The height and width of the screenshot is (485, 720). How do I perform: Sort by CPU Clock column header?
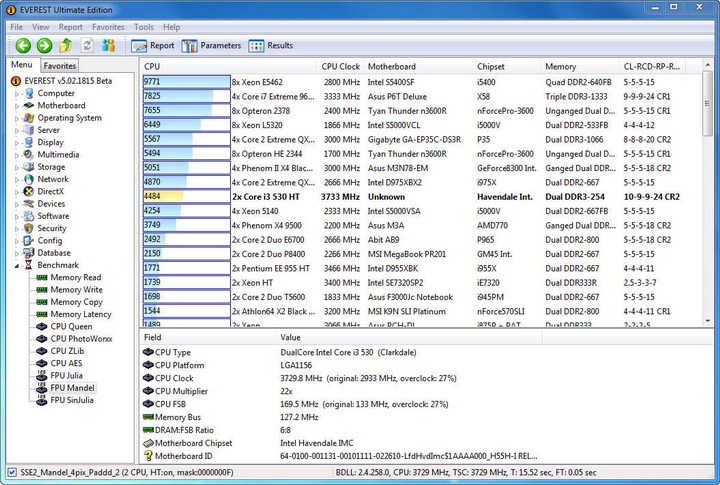[340, 67]
